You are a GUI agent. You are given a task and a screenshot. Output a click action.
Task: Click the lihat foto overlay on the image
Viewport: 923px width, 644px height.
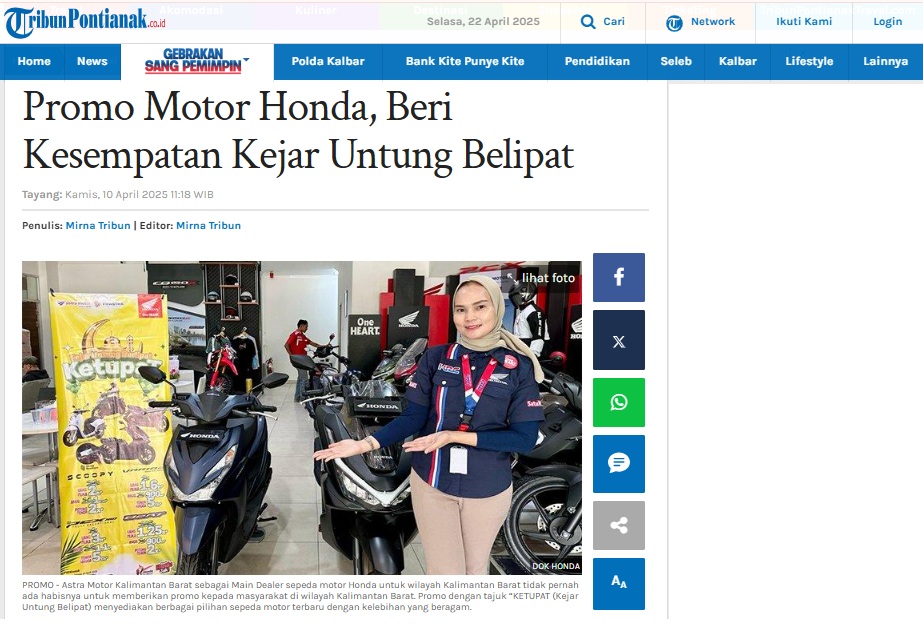coord(541,278)
